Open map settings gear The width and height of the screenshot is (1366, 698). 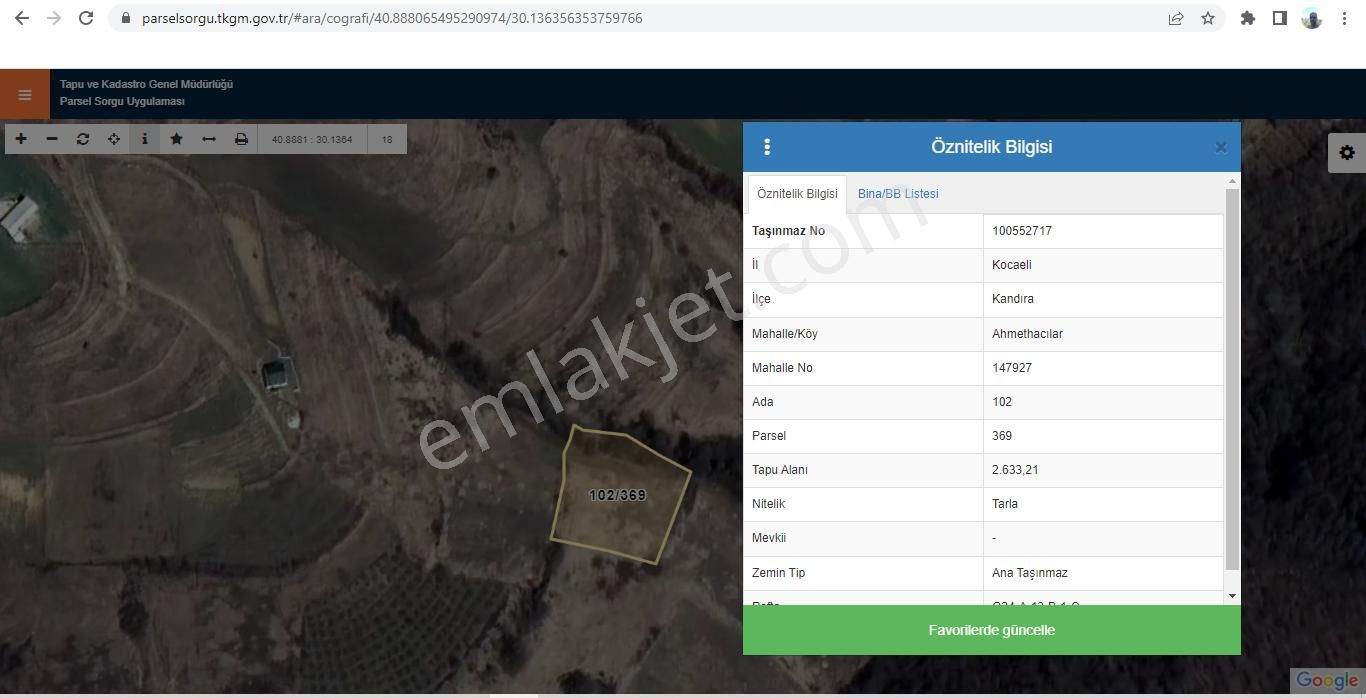[x=1346, y=153]
